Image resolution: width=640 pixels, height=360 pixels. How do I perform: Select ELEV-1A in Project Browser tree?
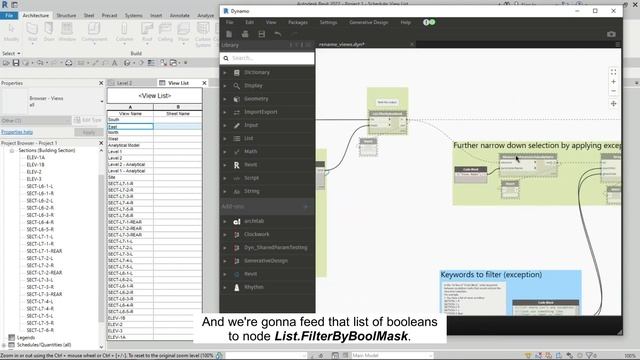pos(36,158)
